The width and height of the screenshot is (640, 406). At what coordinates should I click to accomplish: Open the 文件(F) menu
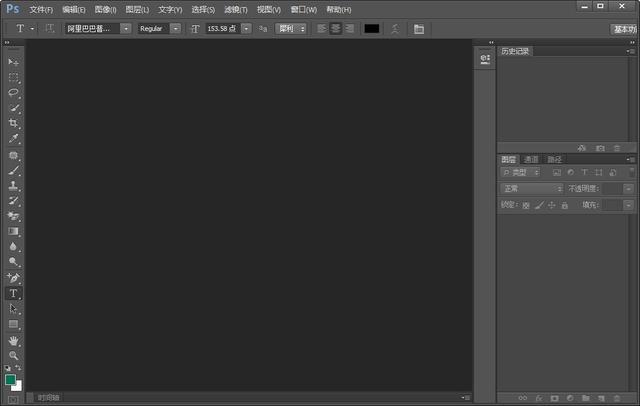[x=41, y=9]
